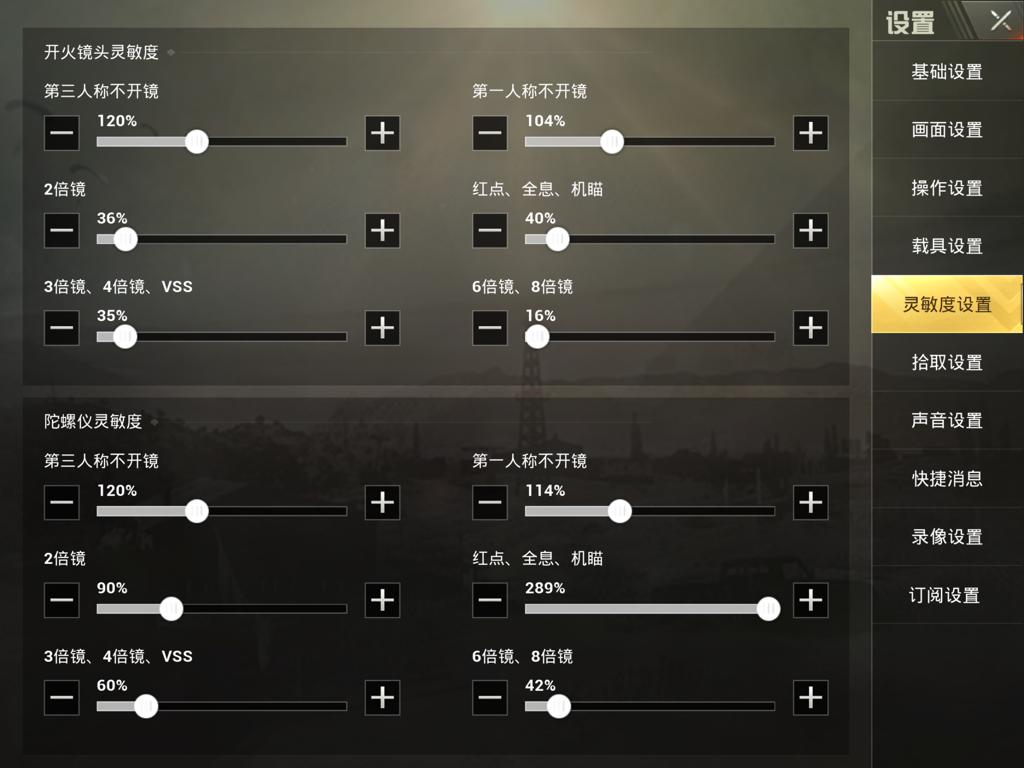Image resolution: width=1024 pixels, height=768 pixels.
Task: Switch to 基础设置 tab
Action: [x=947, y=72]
